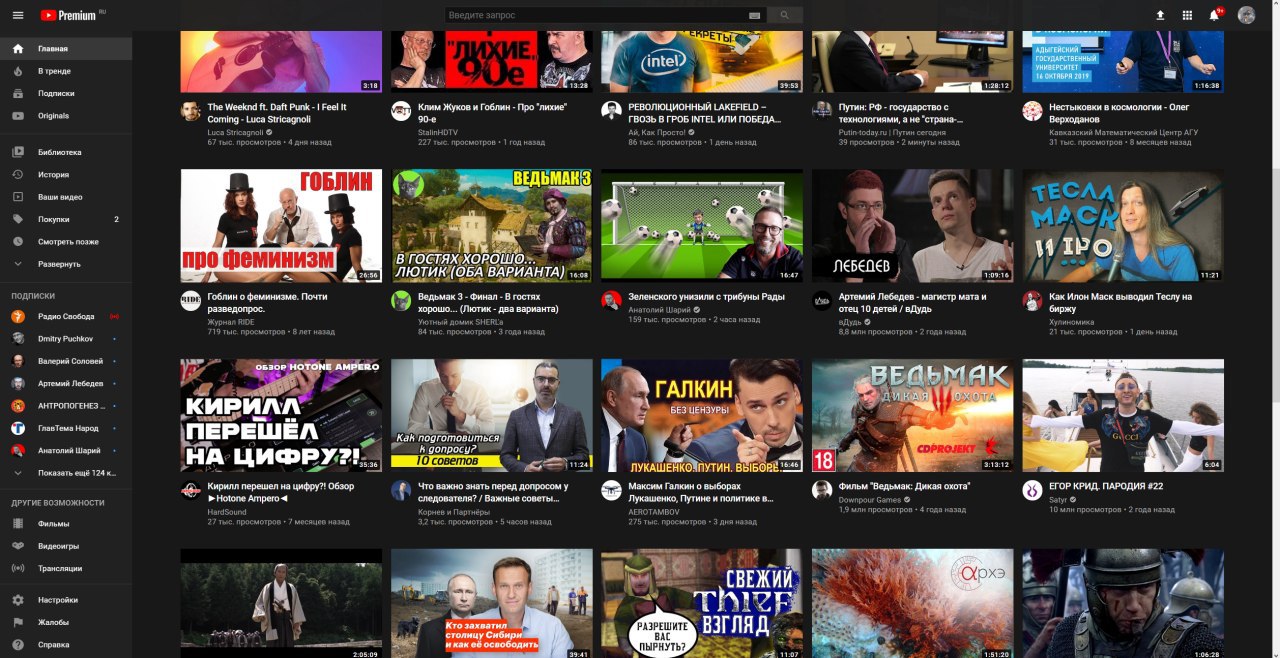This screenshot has height=658, width=1280.
Task: Open Справка help
Action: 66,645
